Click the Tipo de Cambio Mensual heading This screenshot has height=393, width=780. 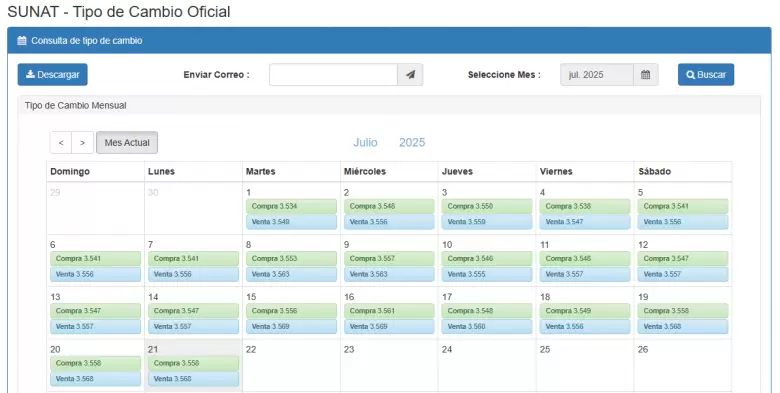point(76,105)
